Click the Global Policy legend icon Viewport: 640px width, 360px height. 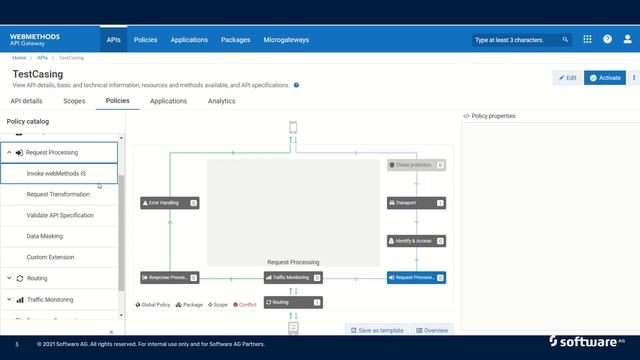click(138, 304)
